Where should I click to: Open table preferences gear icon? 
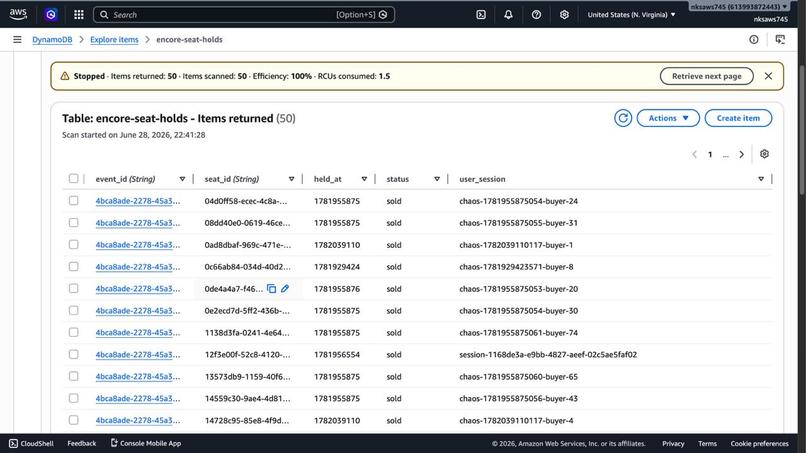[x=764, y=154]
